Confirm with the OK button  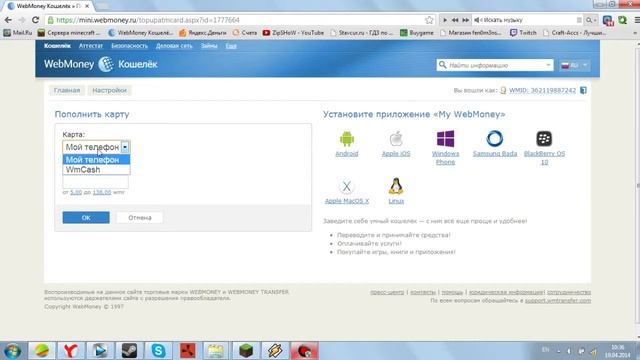tap(86, 218)
